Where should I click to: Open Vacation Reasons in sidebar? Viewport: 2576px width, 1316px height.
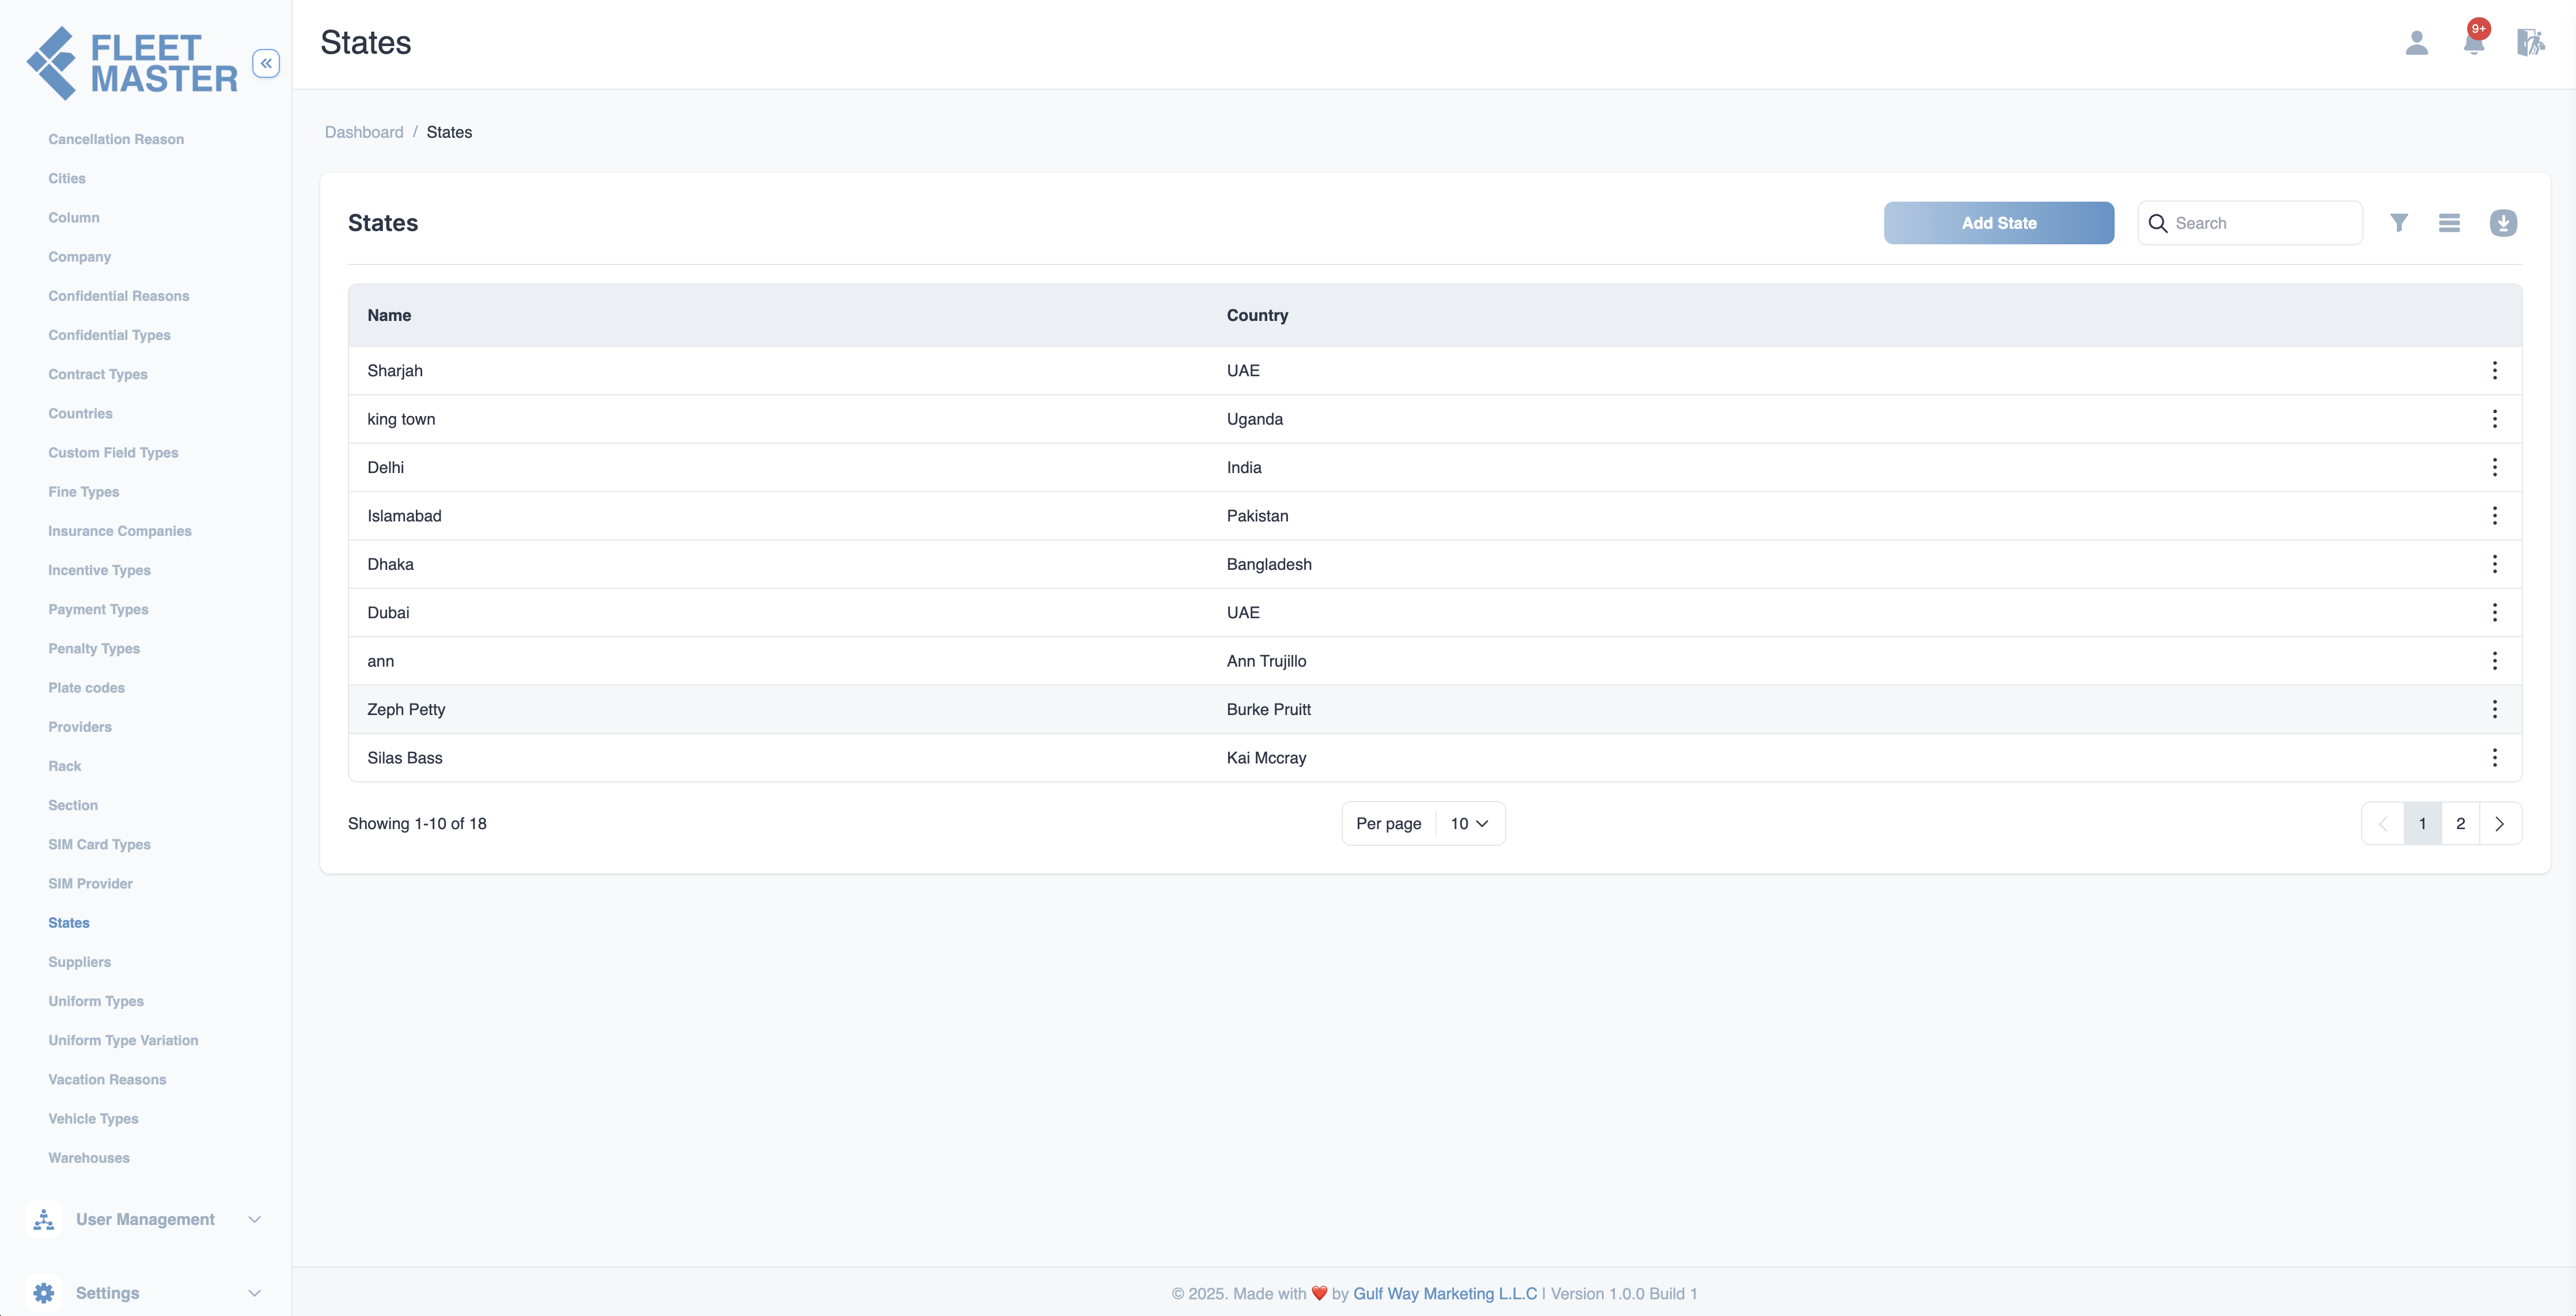coord(108,1079)
